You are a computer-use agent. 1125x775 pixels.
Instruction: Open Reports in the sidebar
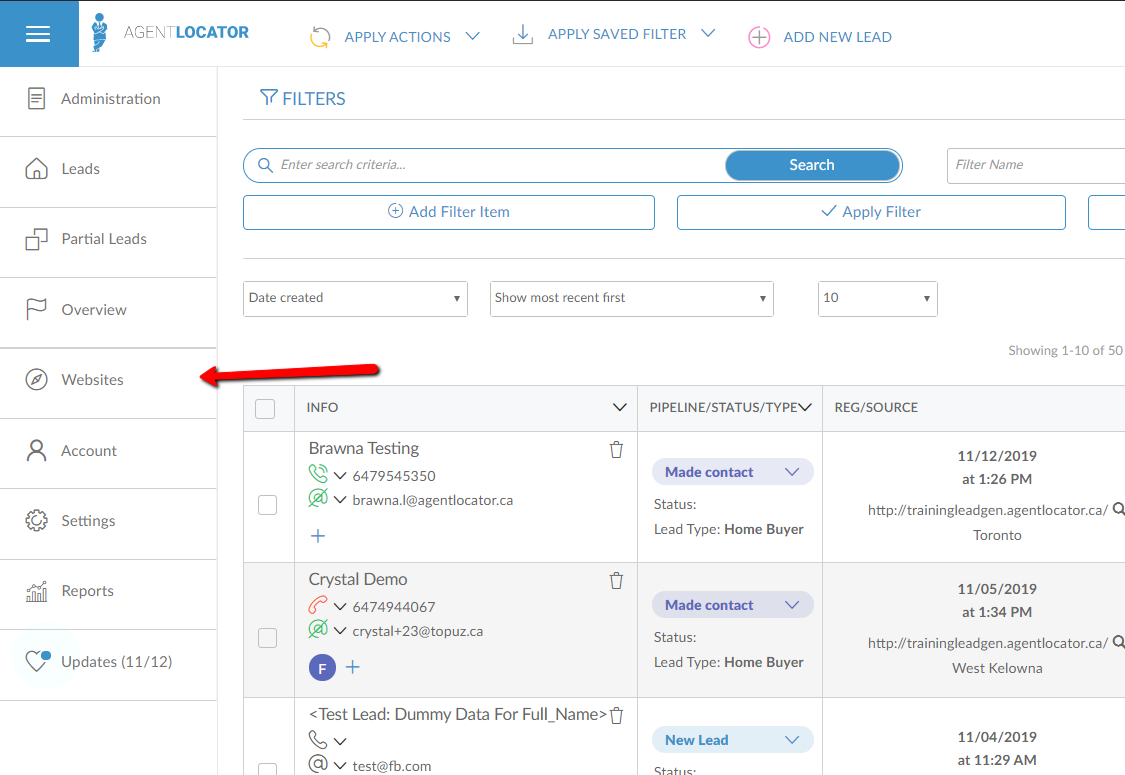(x=108, y=591)
